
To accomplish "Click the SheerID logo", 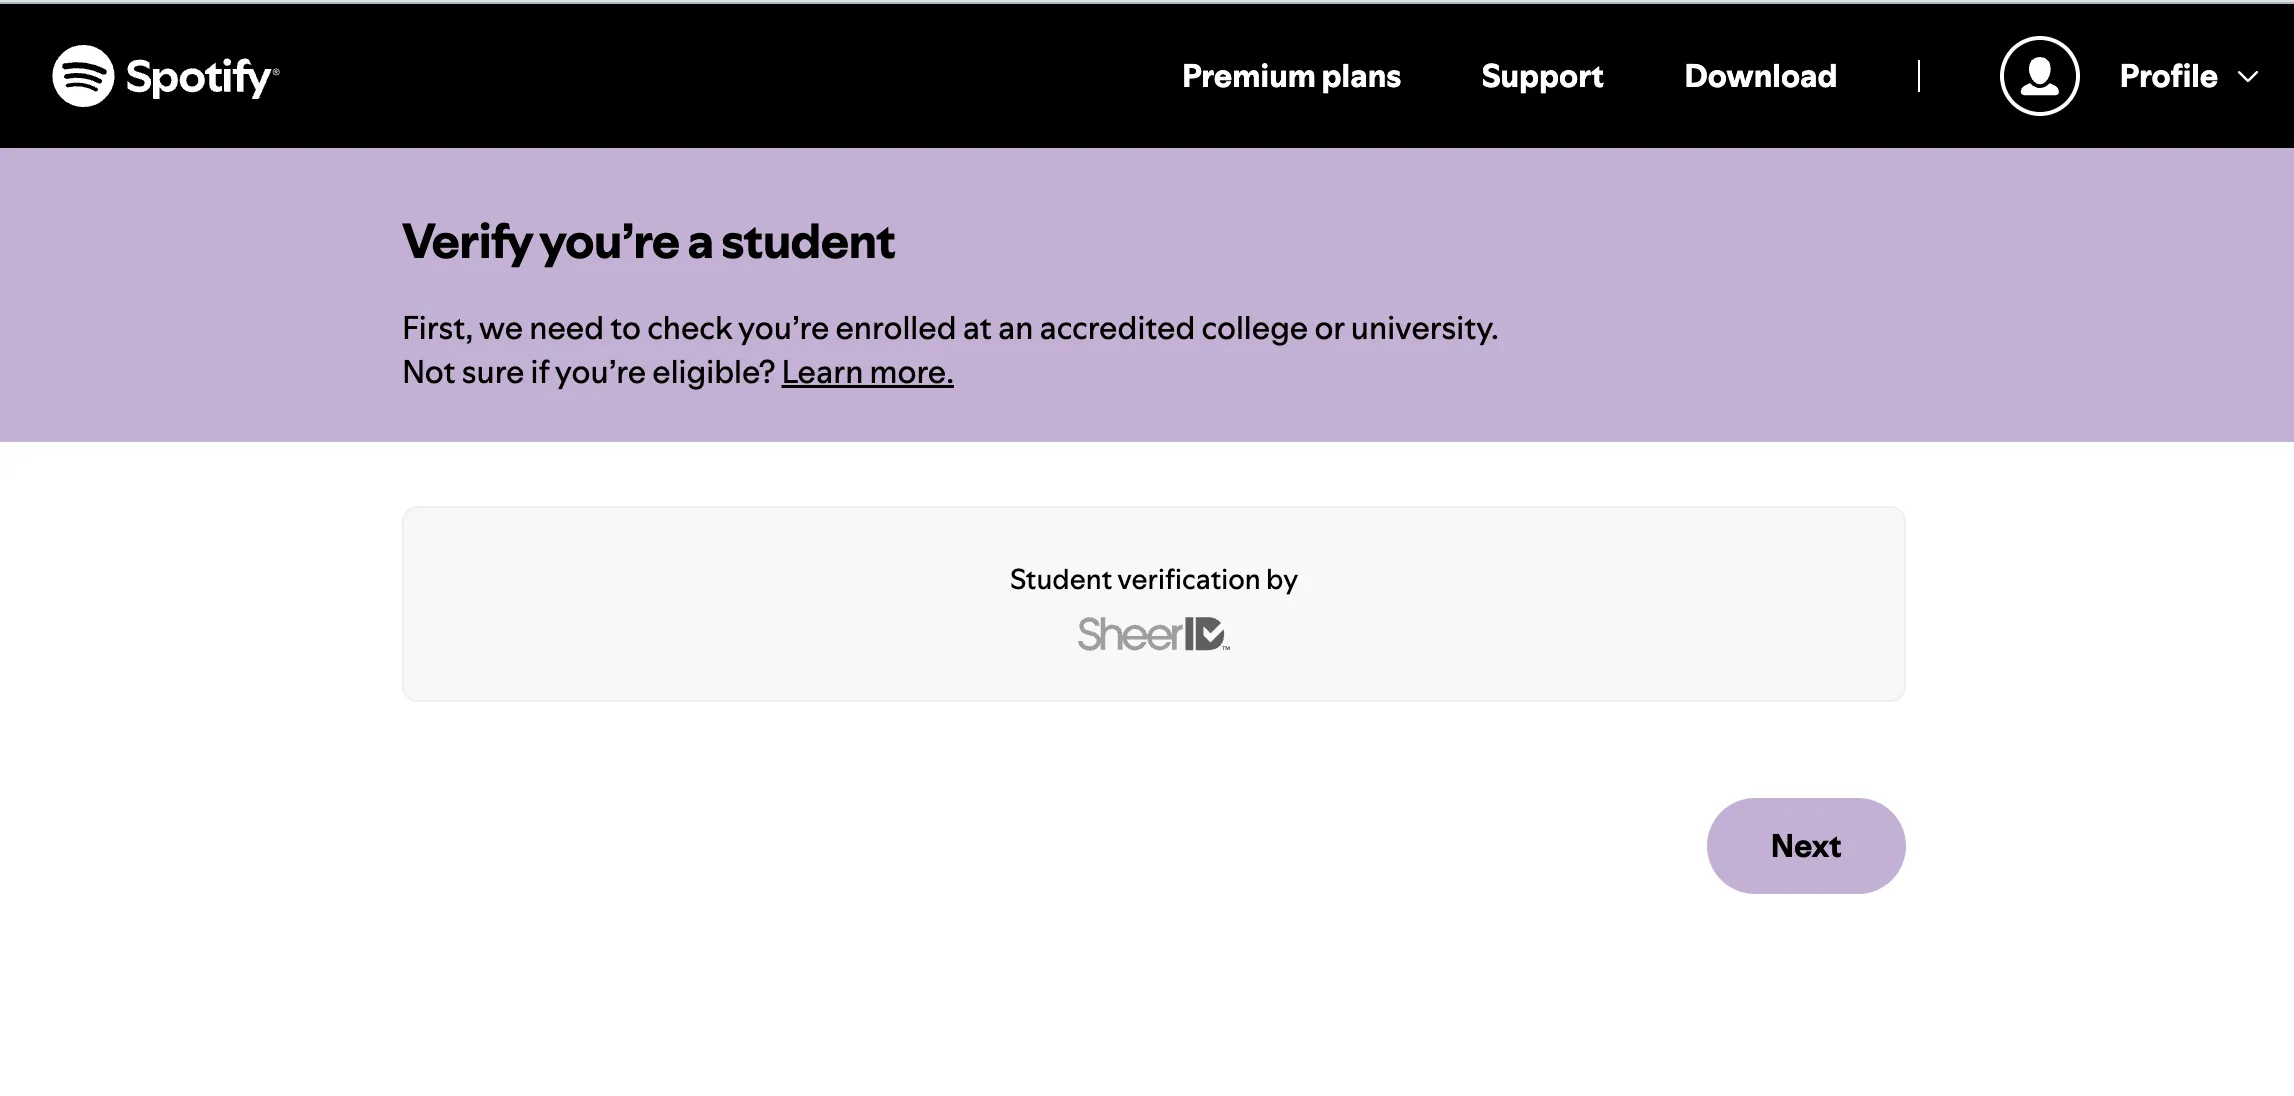I will (x=1152, y=634).
